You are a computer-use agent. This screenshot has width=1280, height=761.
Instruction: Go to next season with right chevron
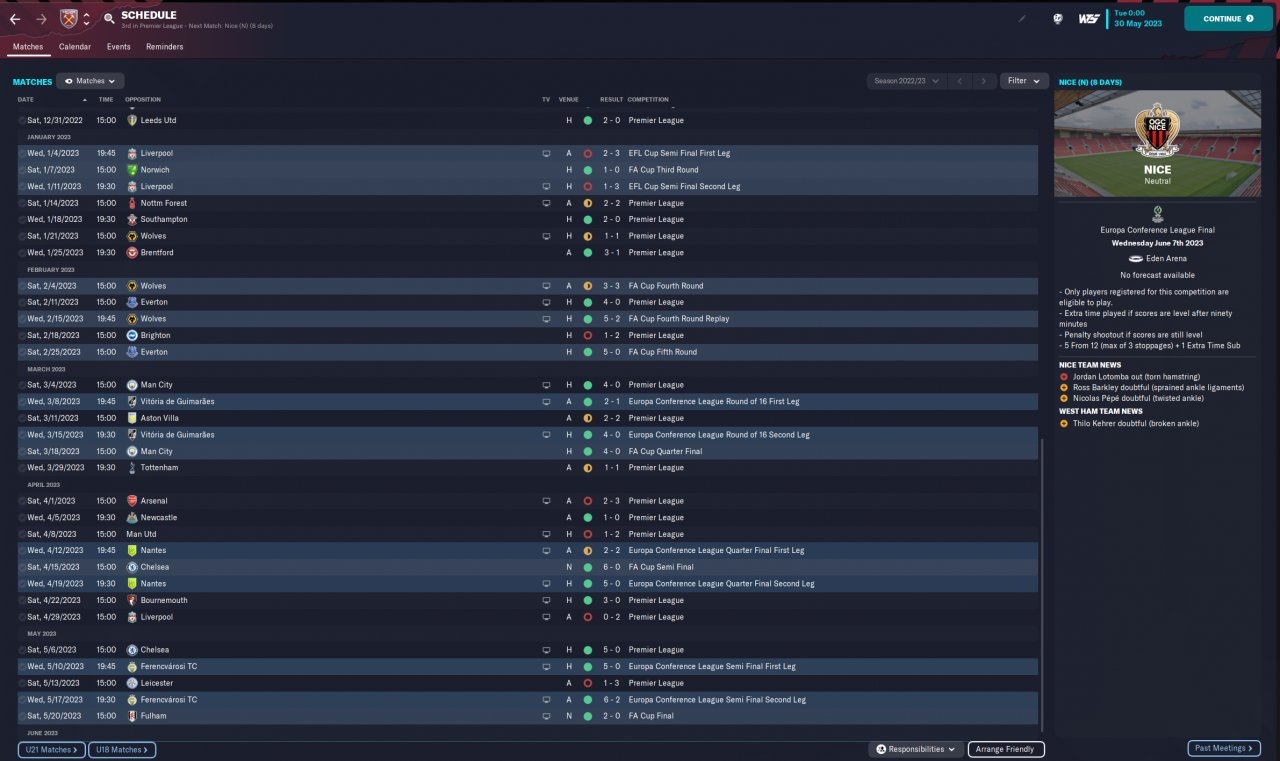(984, 81)
